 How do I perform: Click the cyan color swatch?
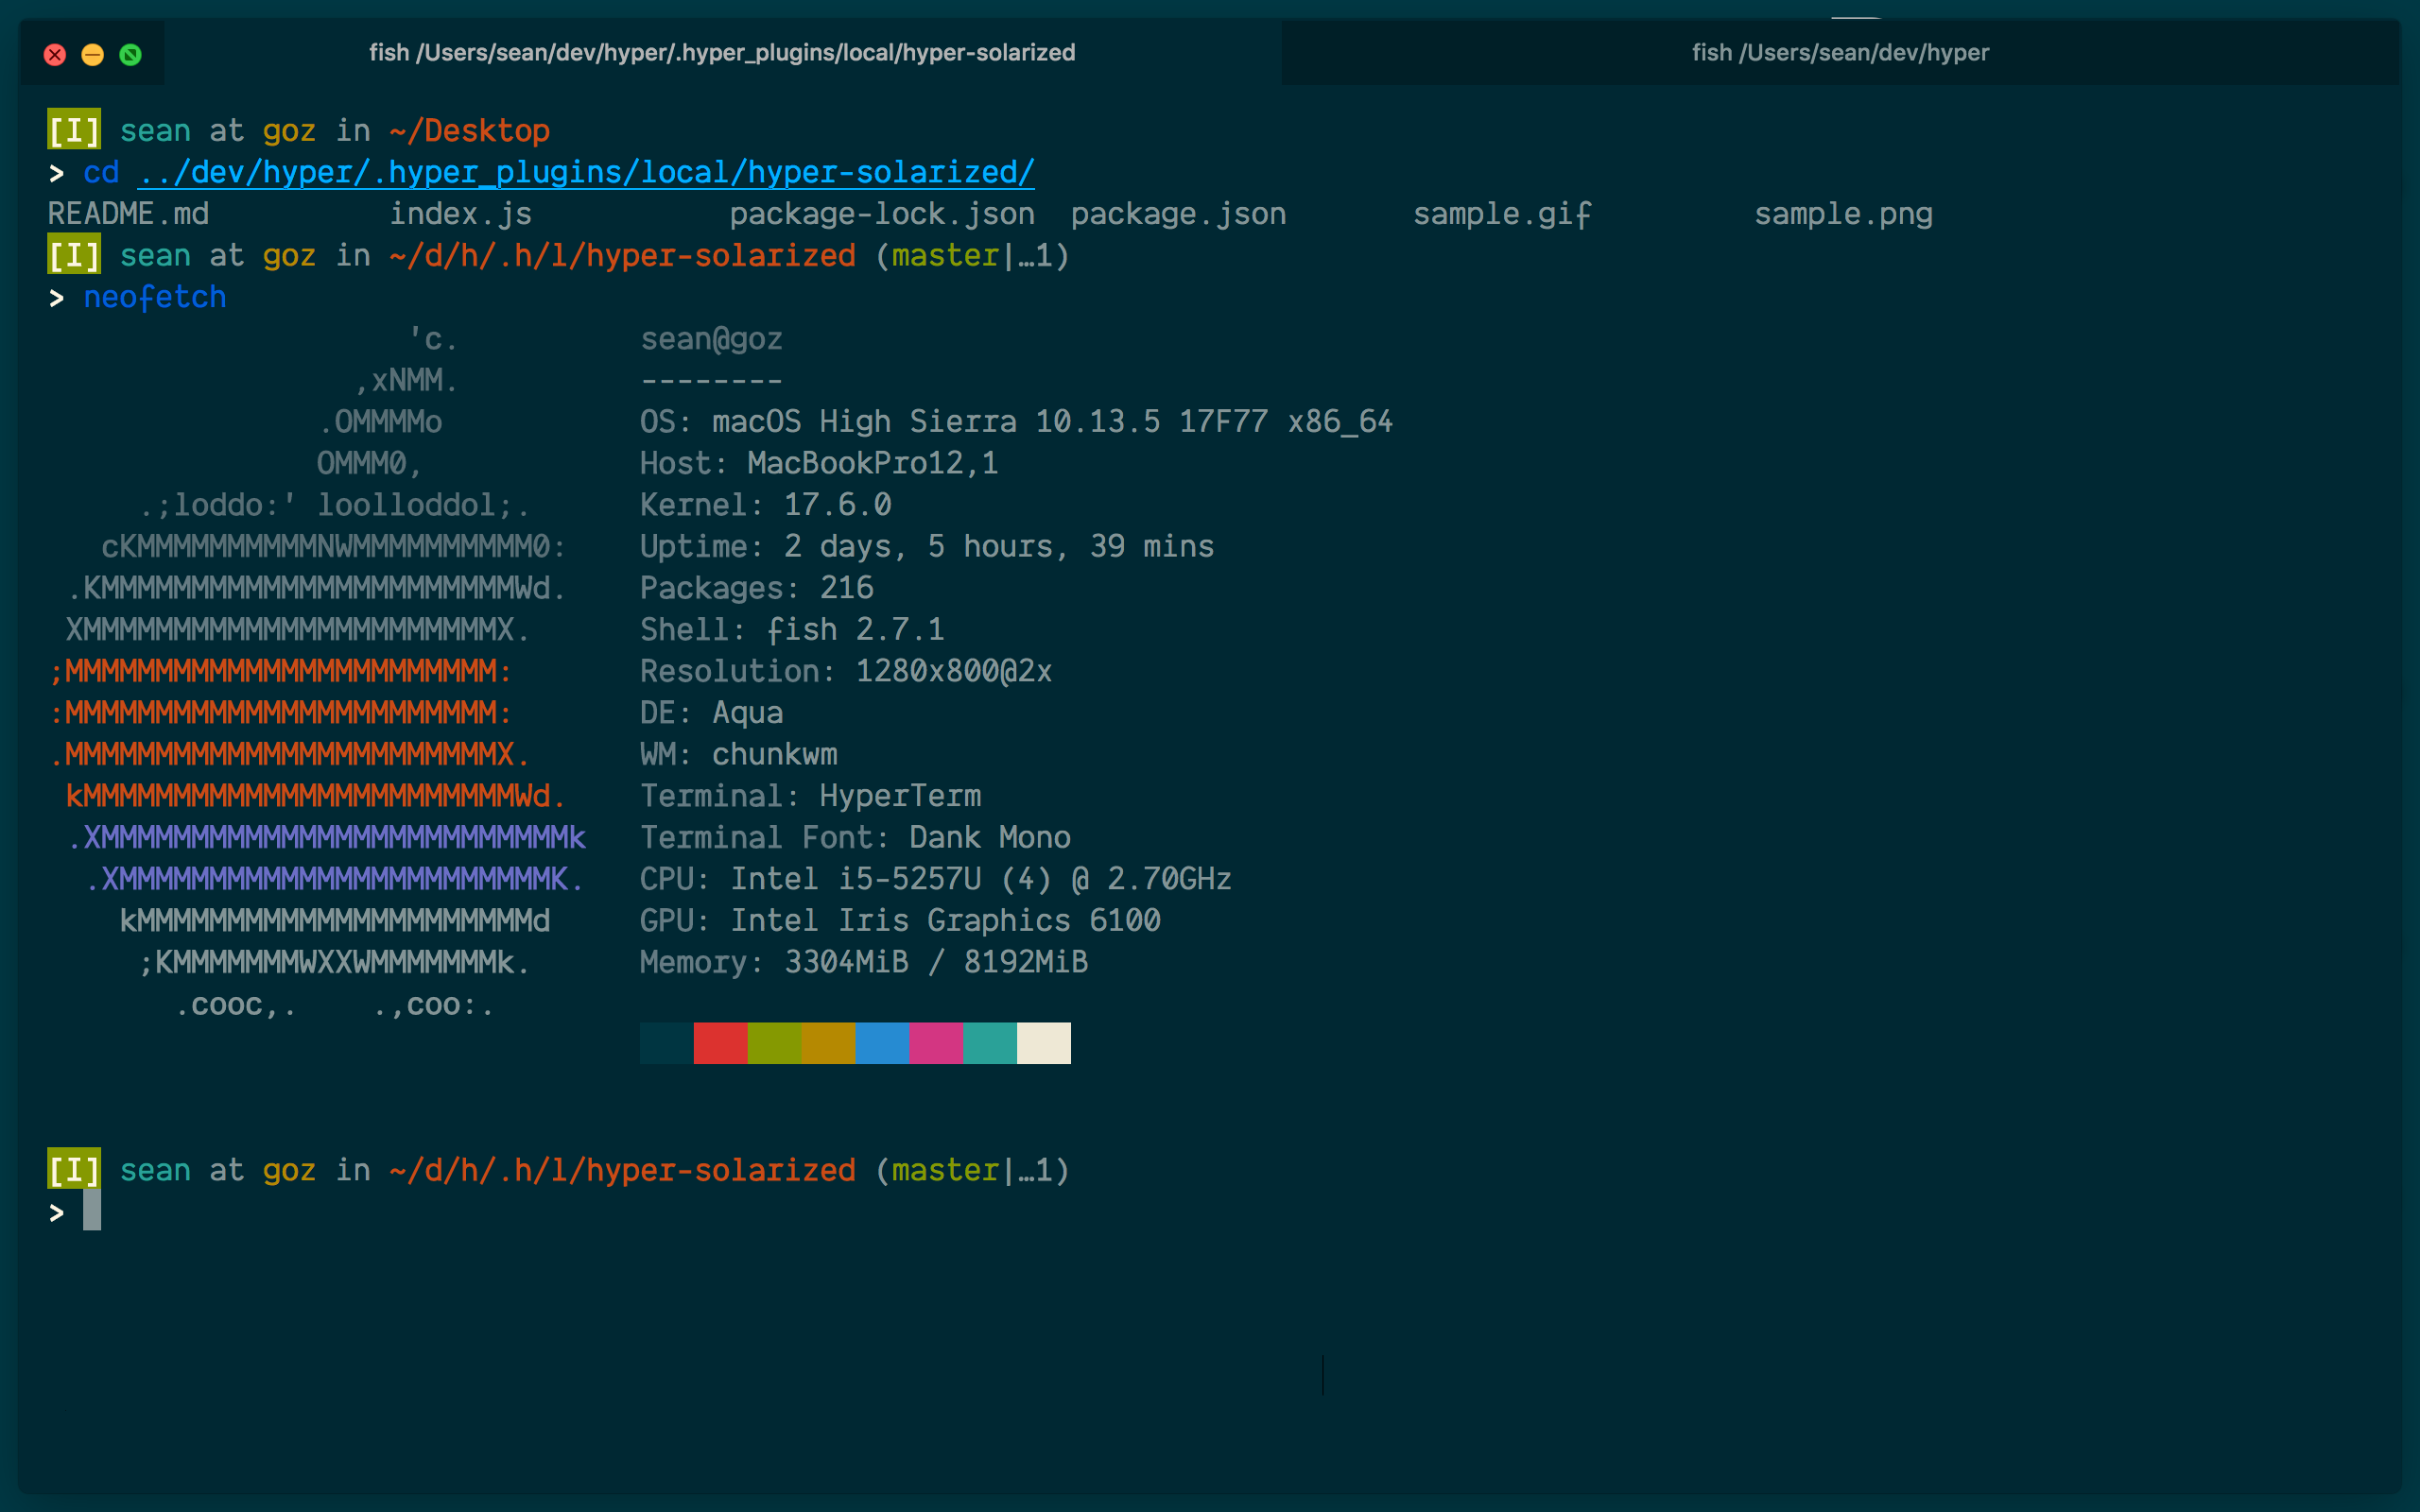(990, 1043)
